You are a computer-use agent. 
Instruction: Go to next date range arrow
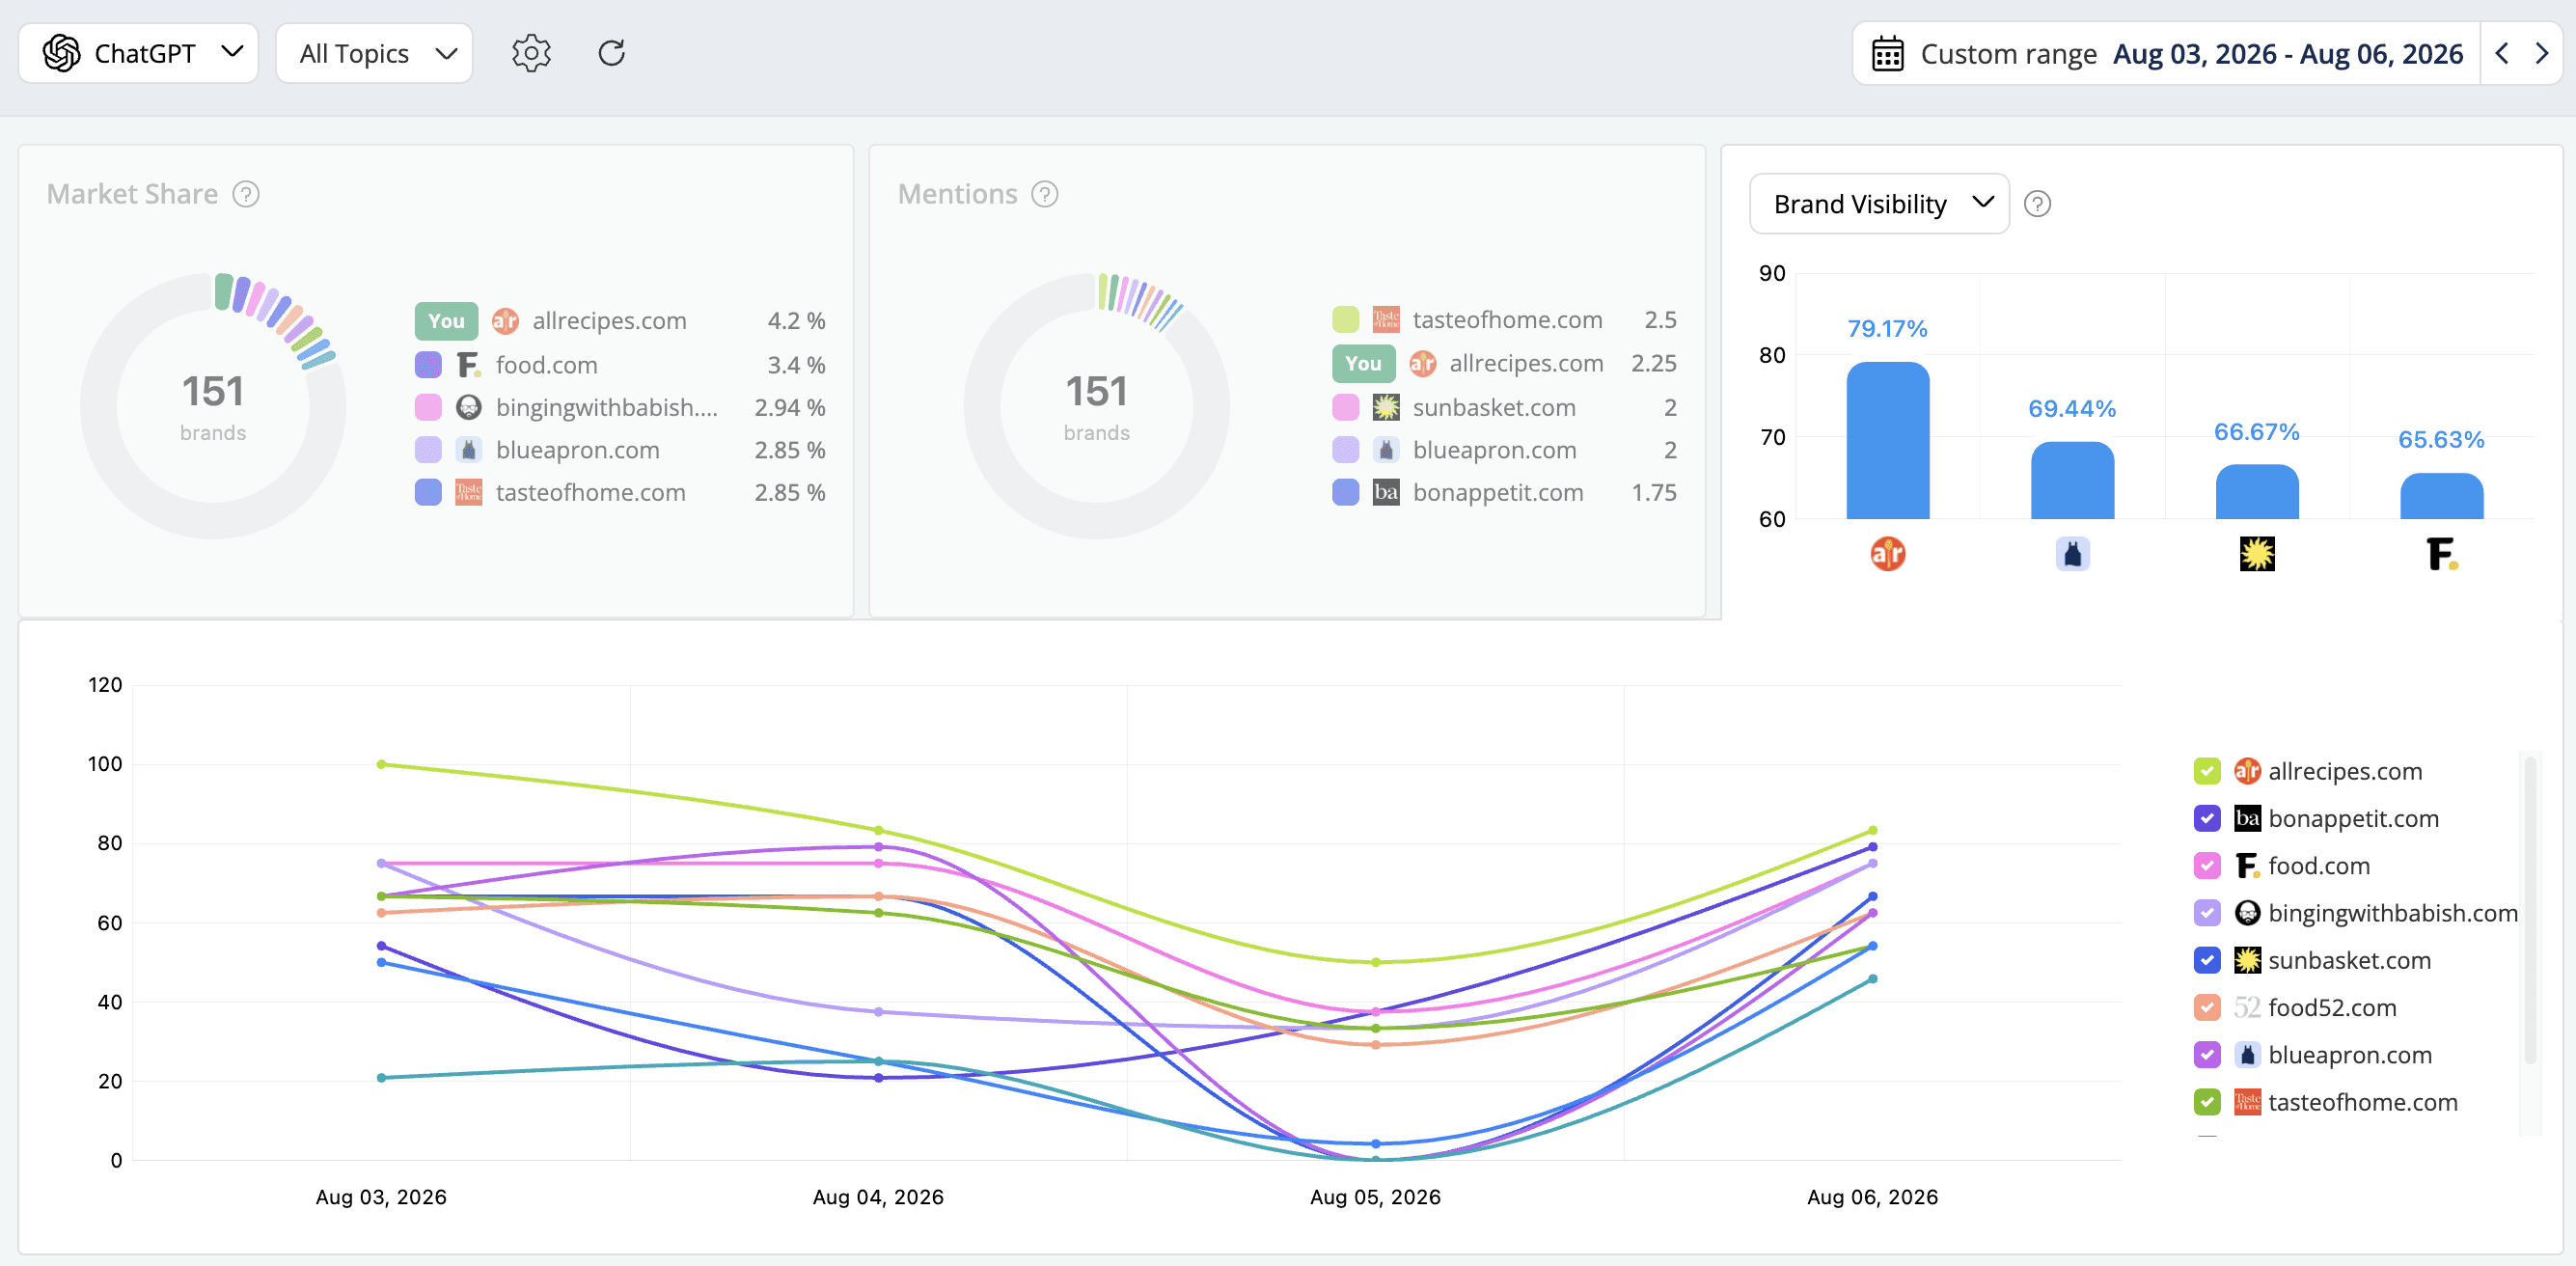click(2541, 53)
